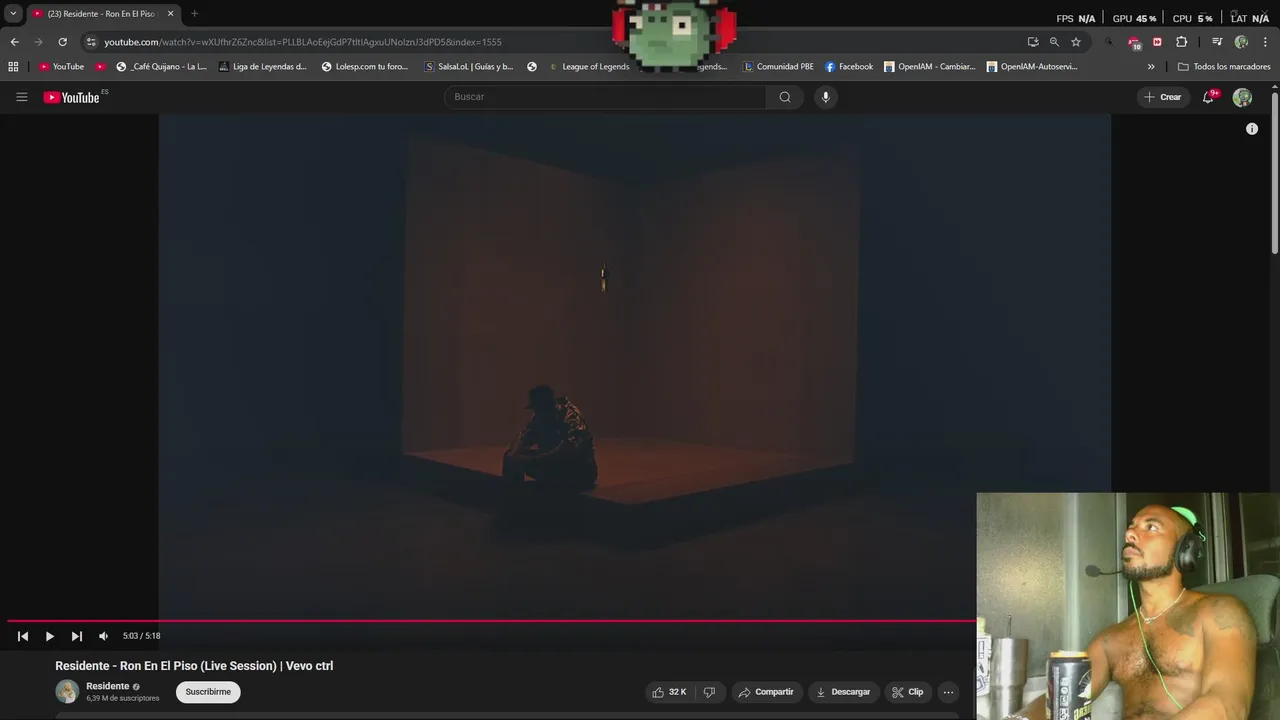
Task: Open a new browser tab
Action: tap(194, 14)
